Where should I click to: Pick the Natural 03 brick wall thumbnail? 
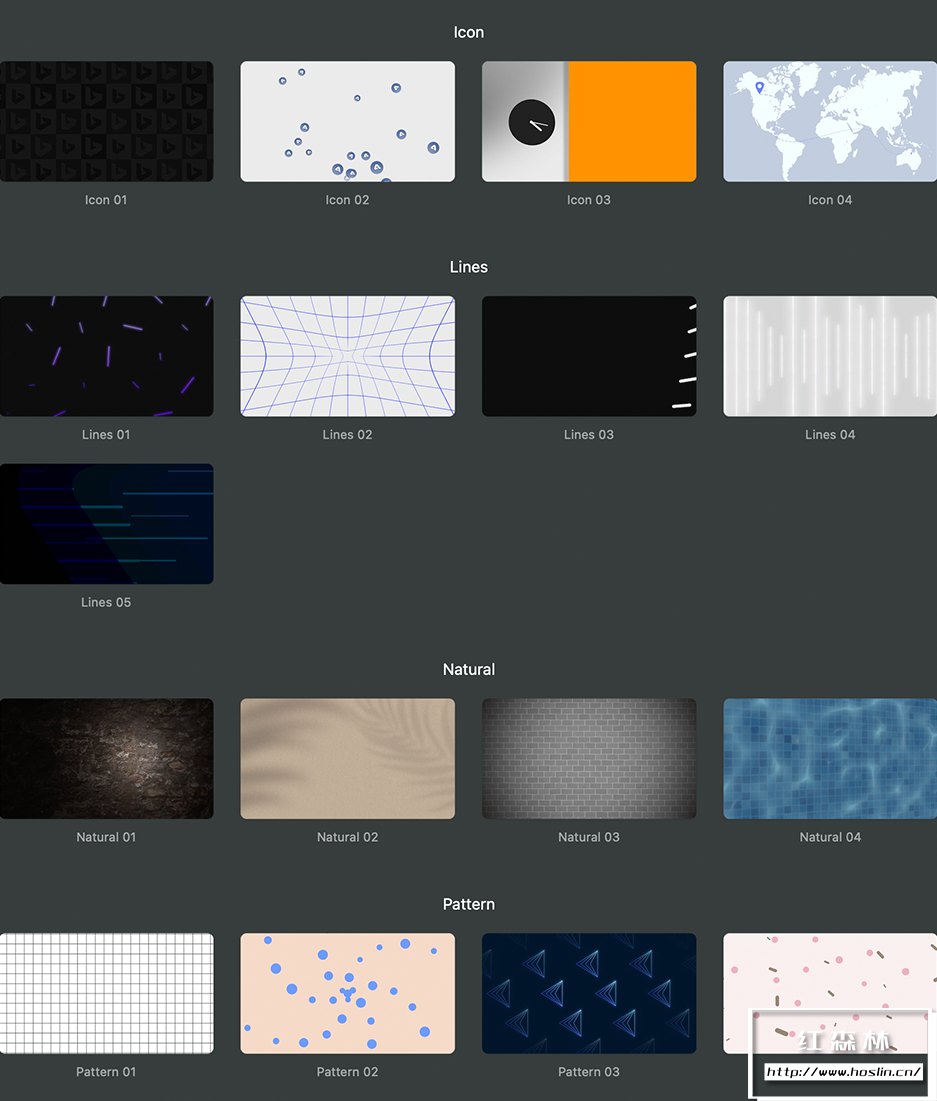(x=589, y=758)
